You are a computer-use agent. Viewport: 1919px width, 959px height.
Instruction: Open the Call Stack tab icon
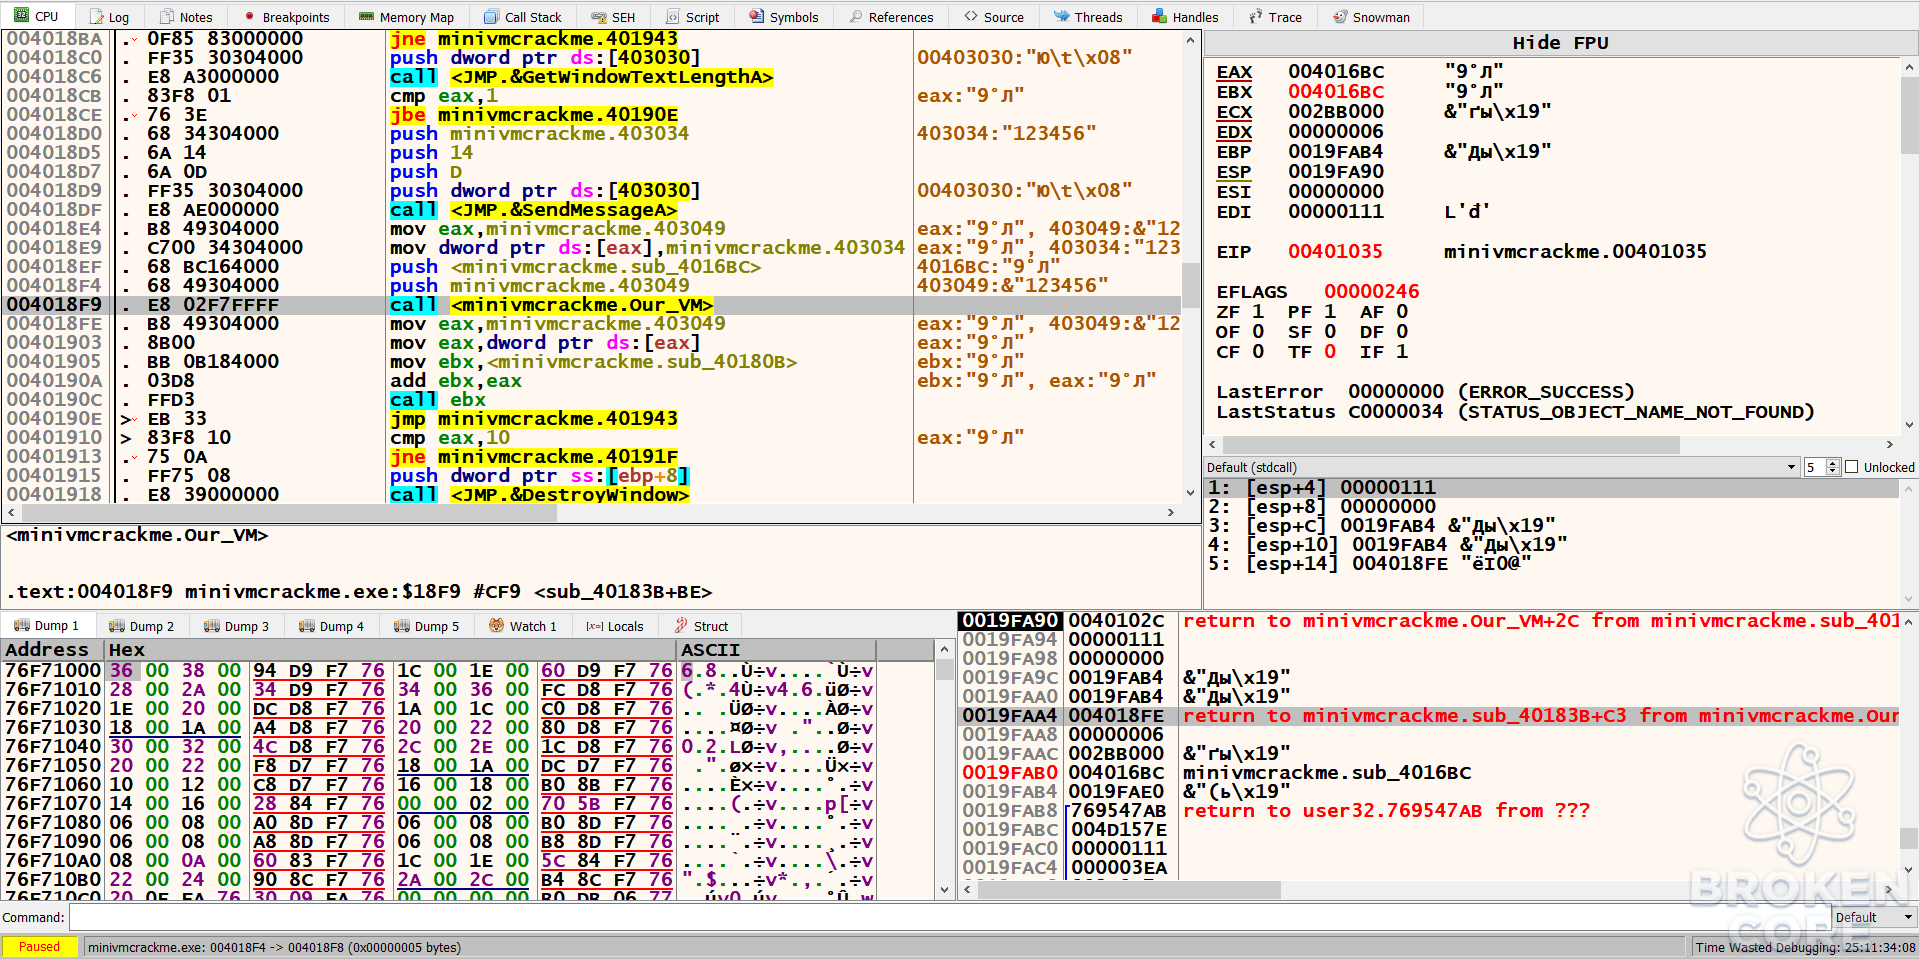click(491, 17)
